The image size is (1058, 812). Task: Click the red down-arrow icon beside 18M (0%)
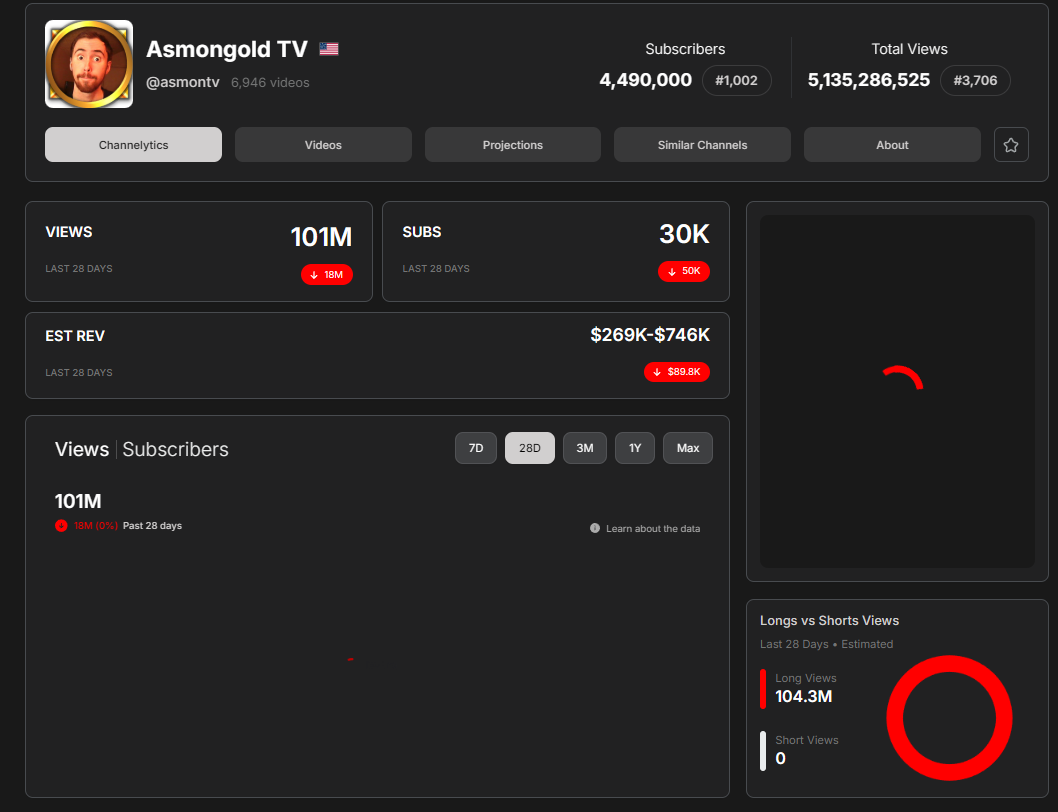click(61, 526)
